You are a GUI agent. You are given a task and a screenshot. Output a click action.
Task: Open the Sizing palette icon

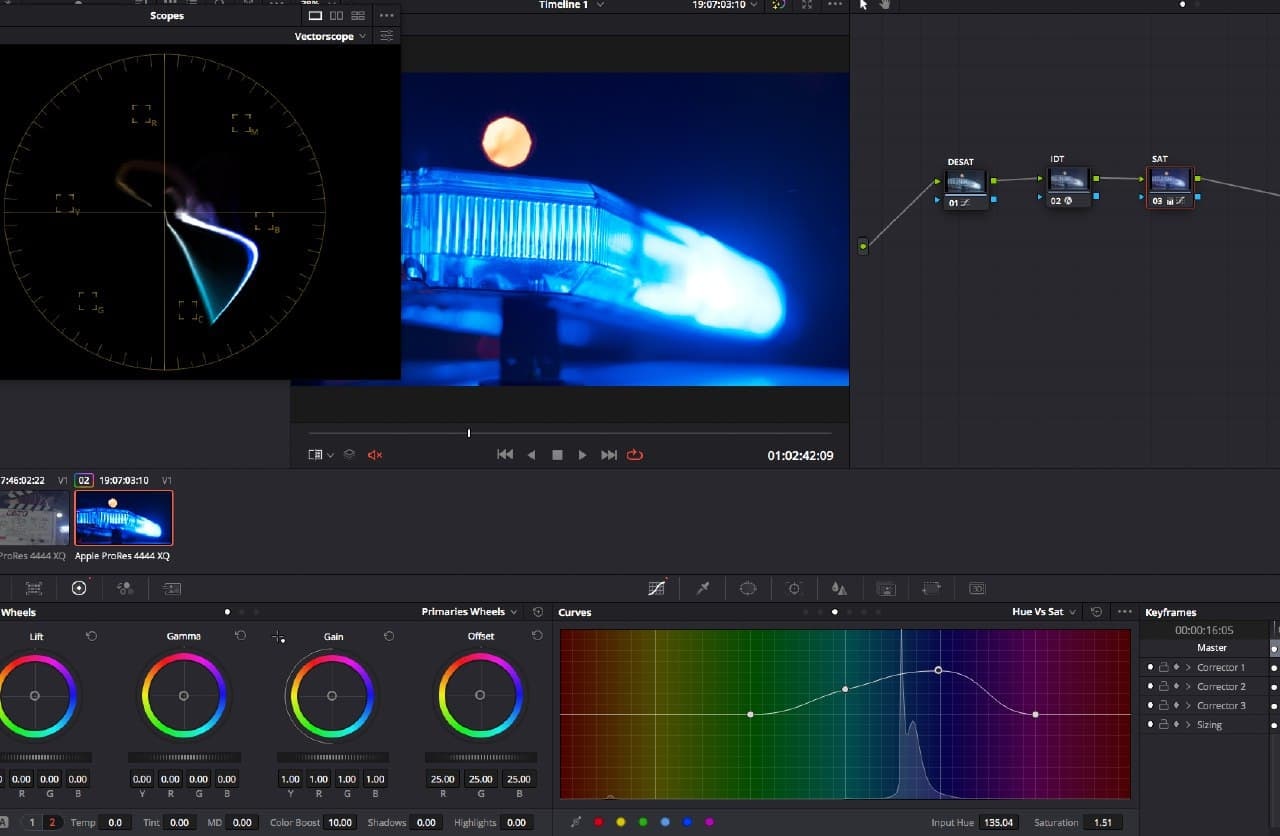click(931, 588)
